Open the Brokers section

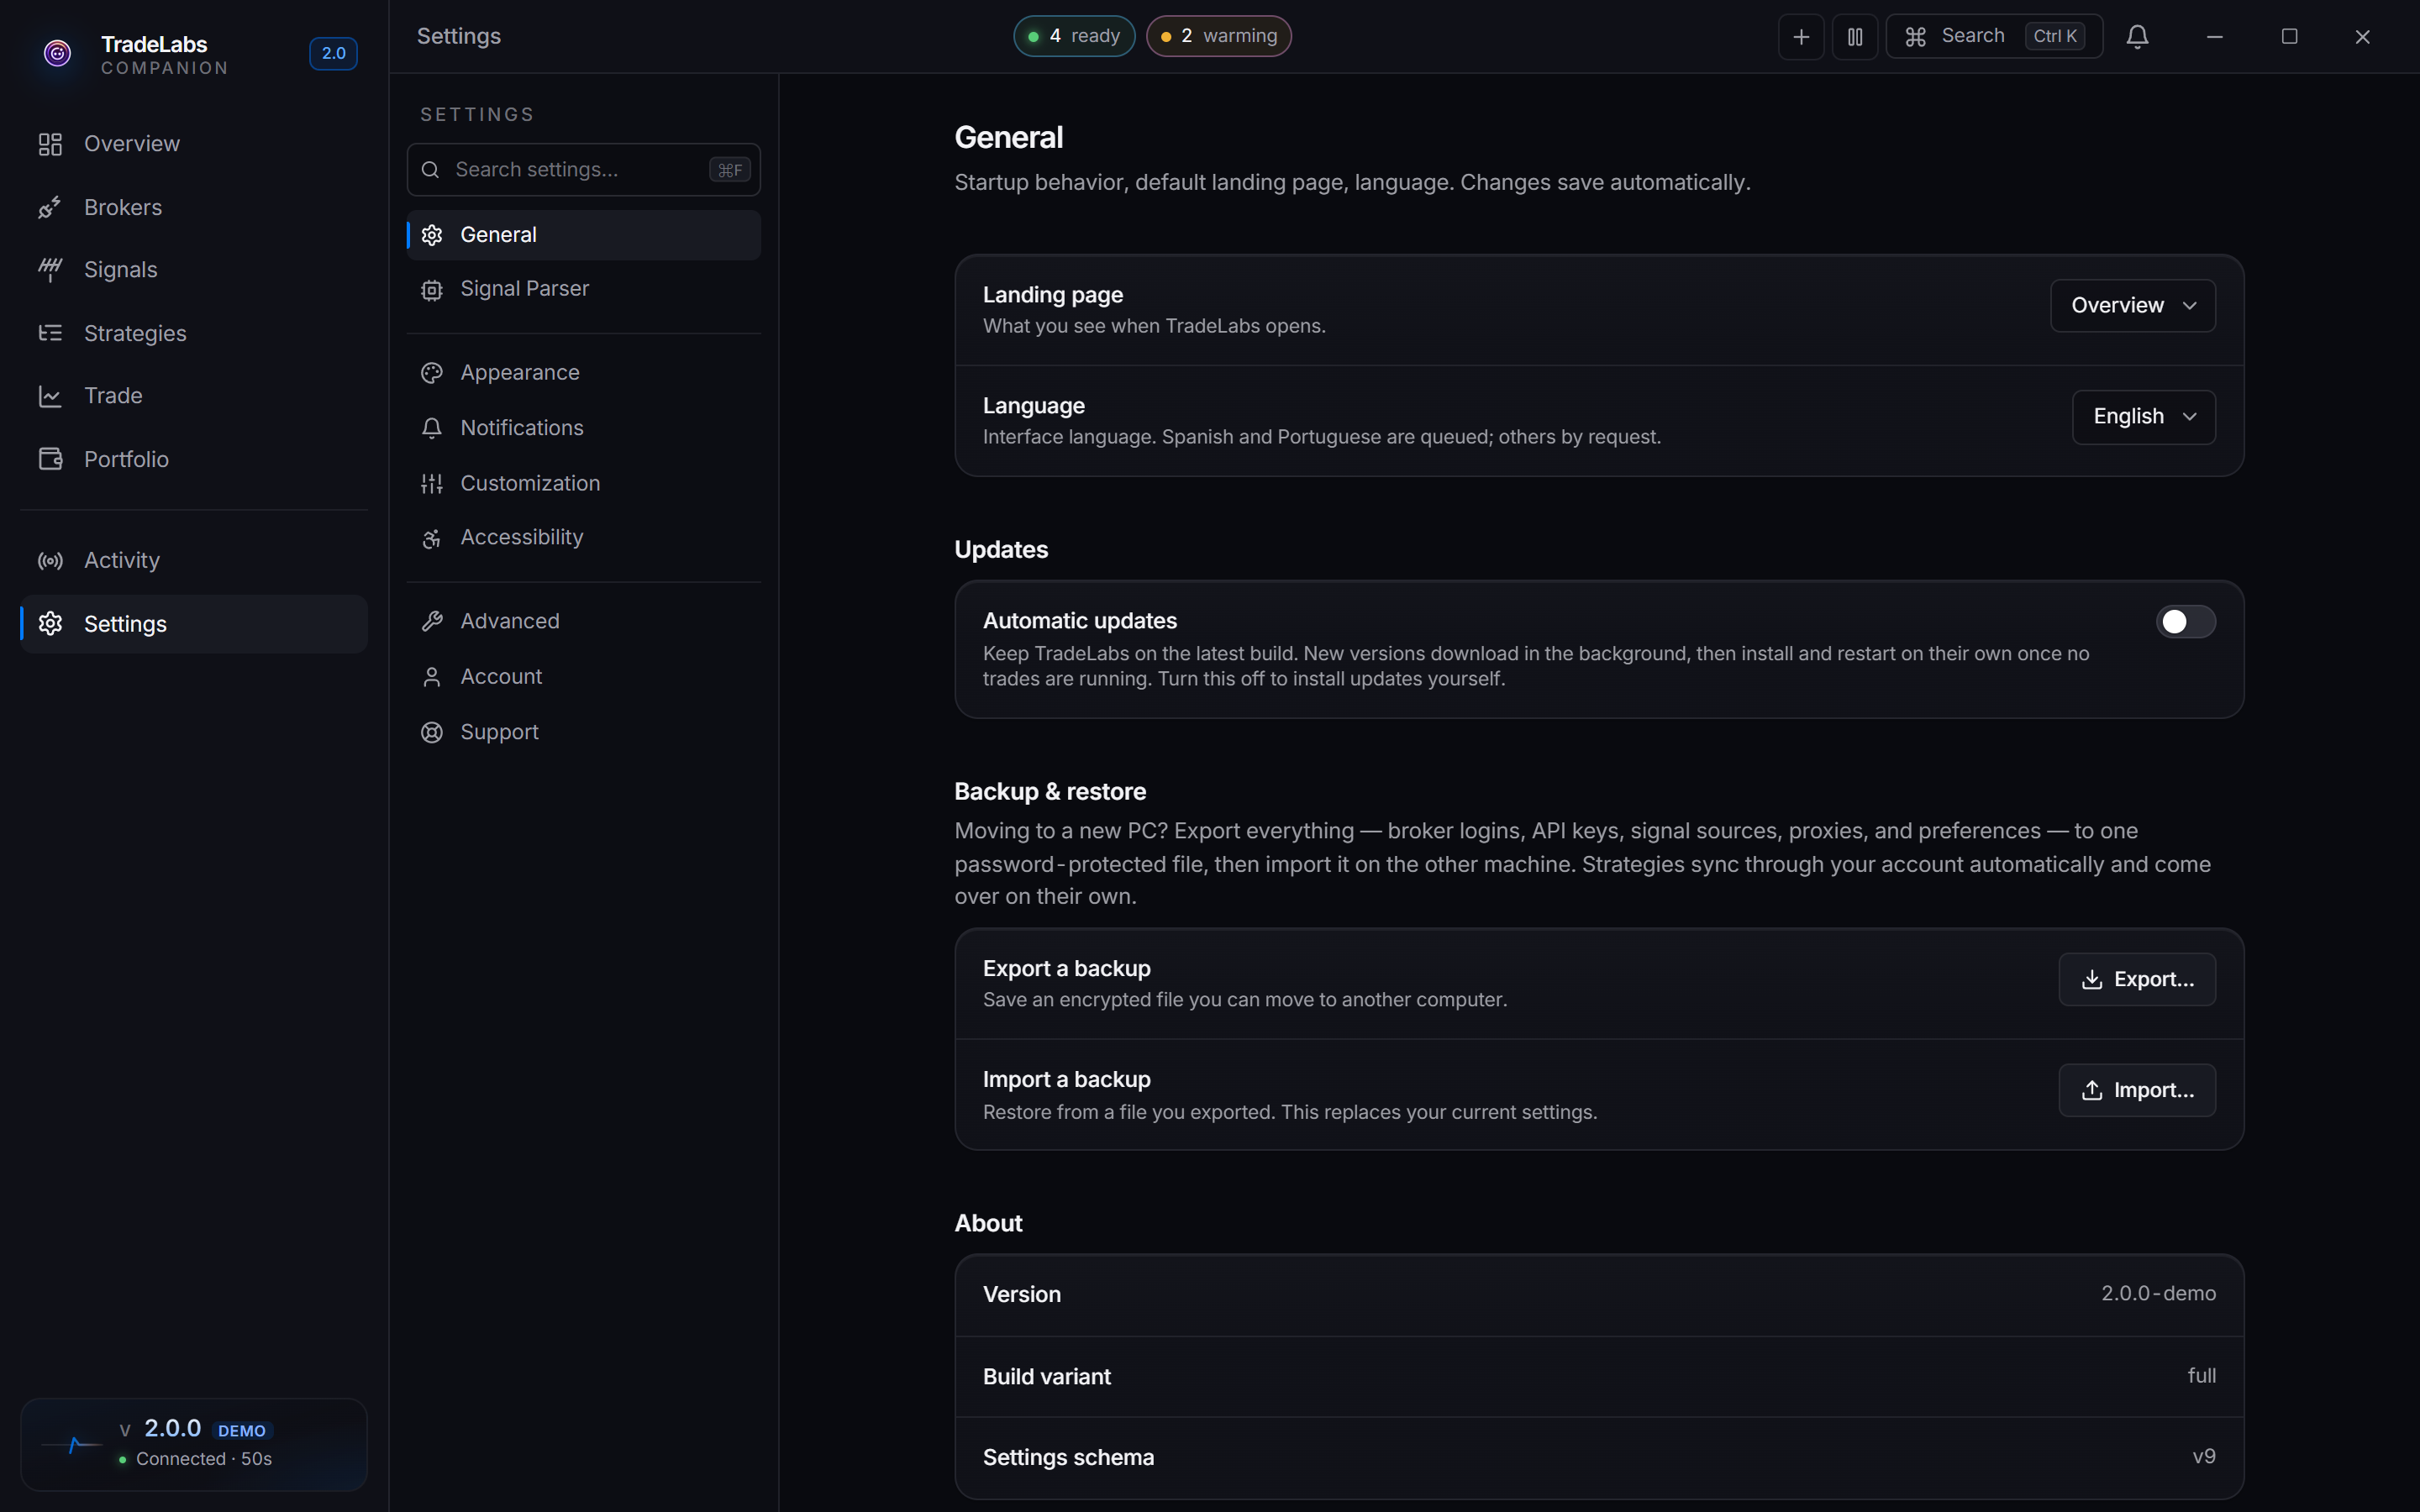point(194,207)
